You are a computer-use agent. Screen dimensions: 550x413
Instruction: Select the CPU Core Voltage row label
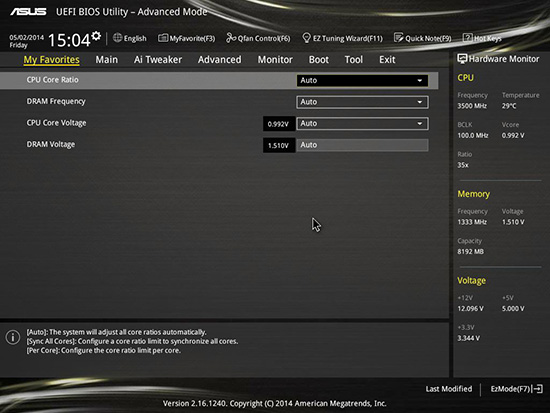(56, 123)
